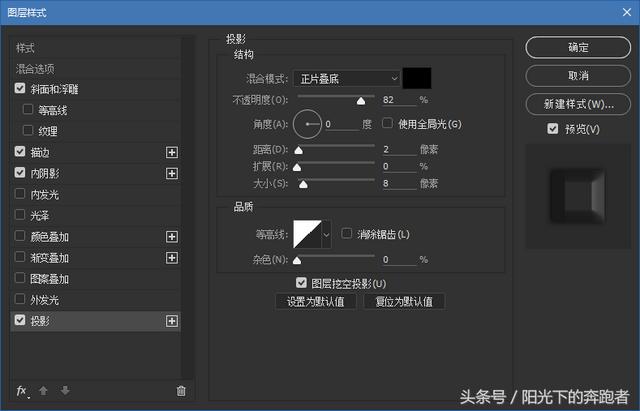Click the 不透明度 slider handle

point(361,101)
